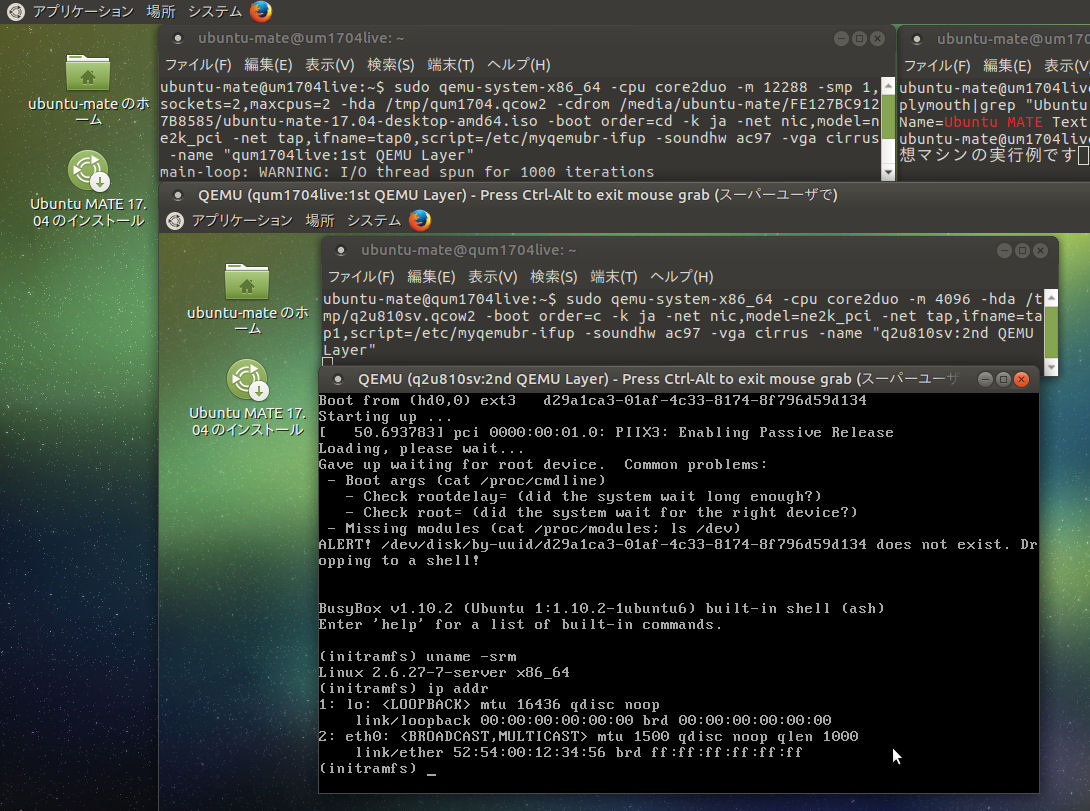Screen dimensions: 1090x811
Task: Click 'main-loop: WARNING' line in um1704live terminal
Action: click(407, 172)
